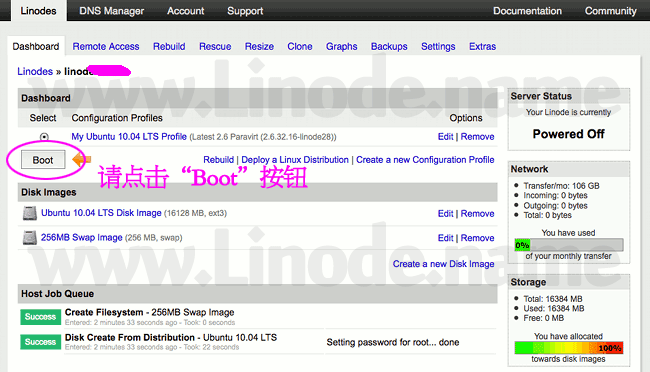Open the Rescue tab
The image size is (650, 372).
215,46
